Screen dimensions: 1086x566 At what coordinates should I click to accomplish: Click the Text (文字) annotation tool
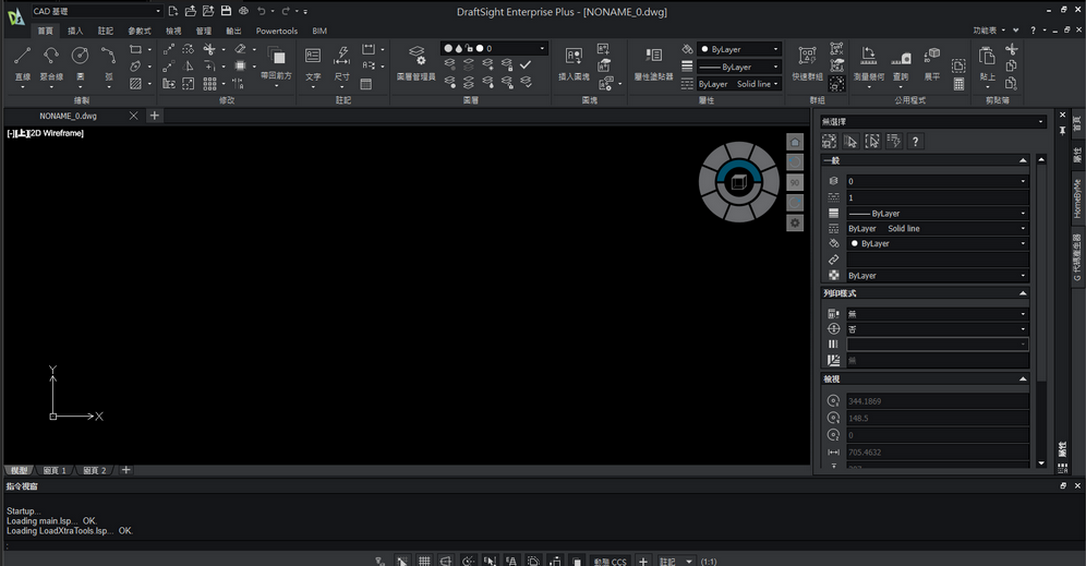313,62
